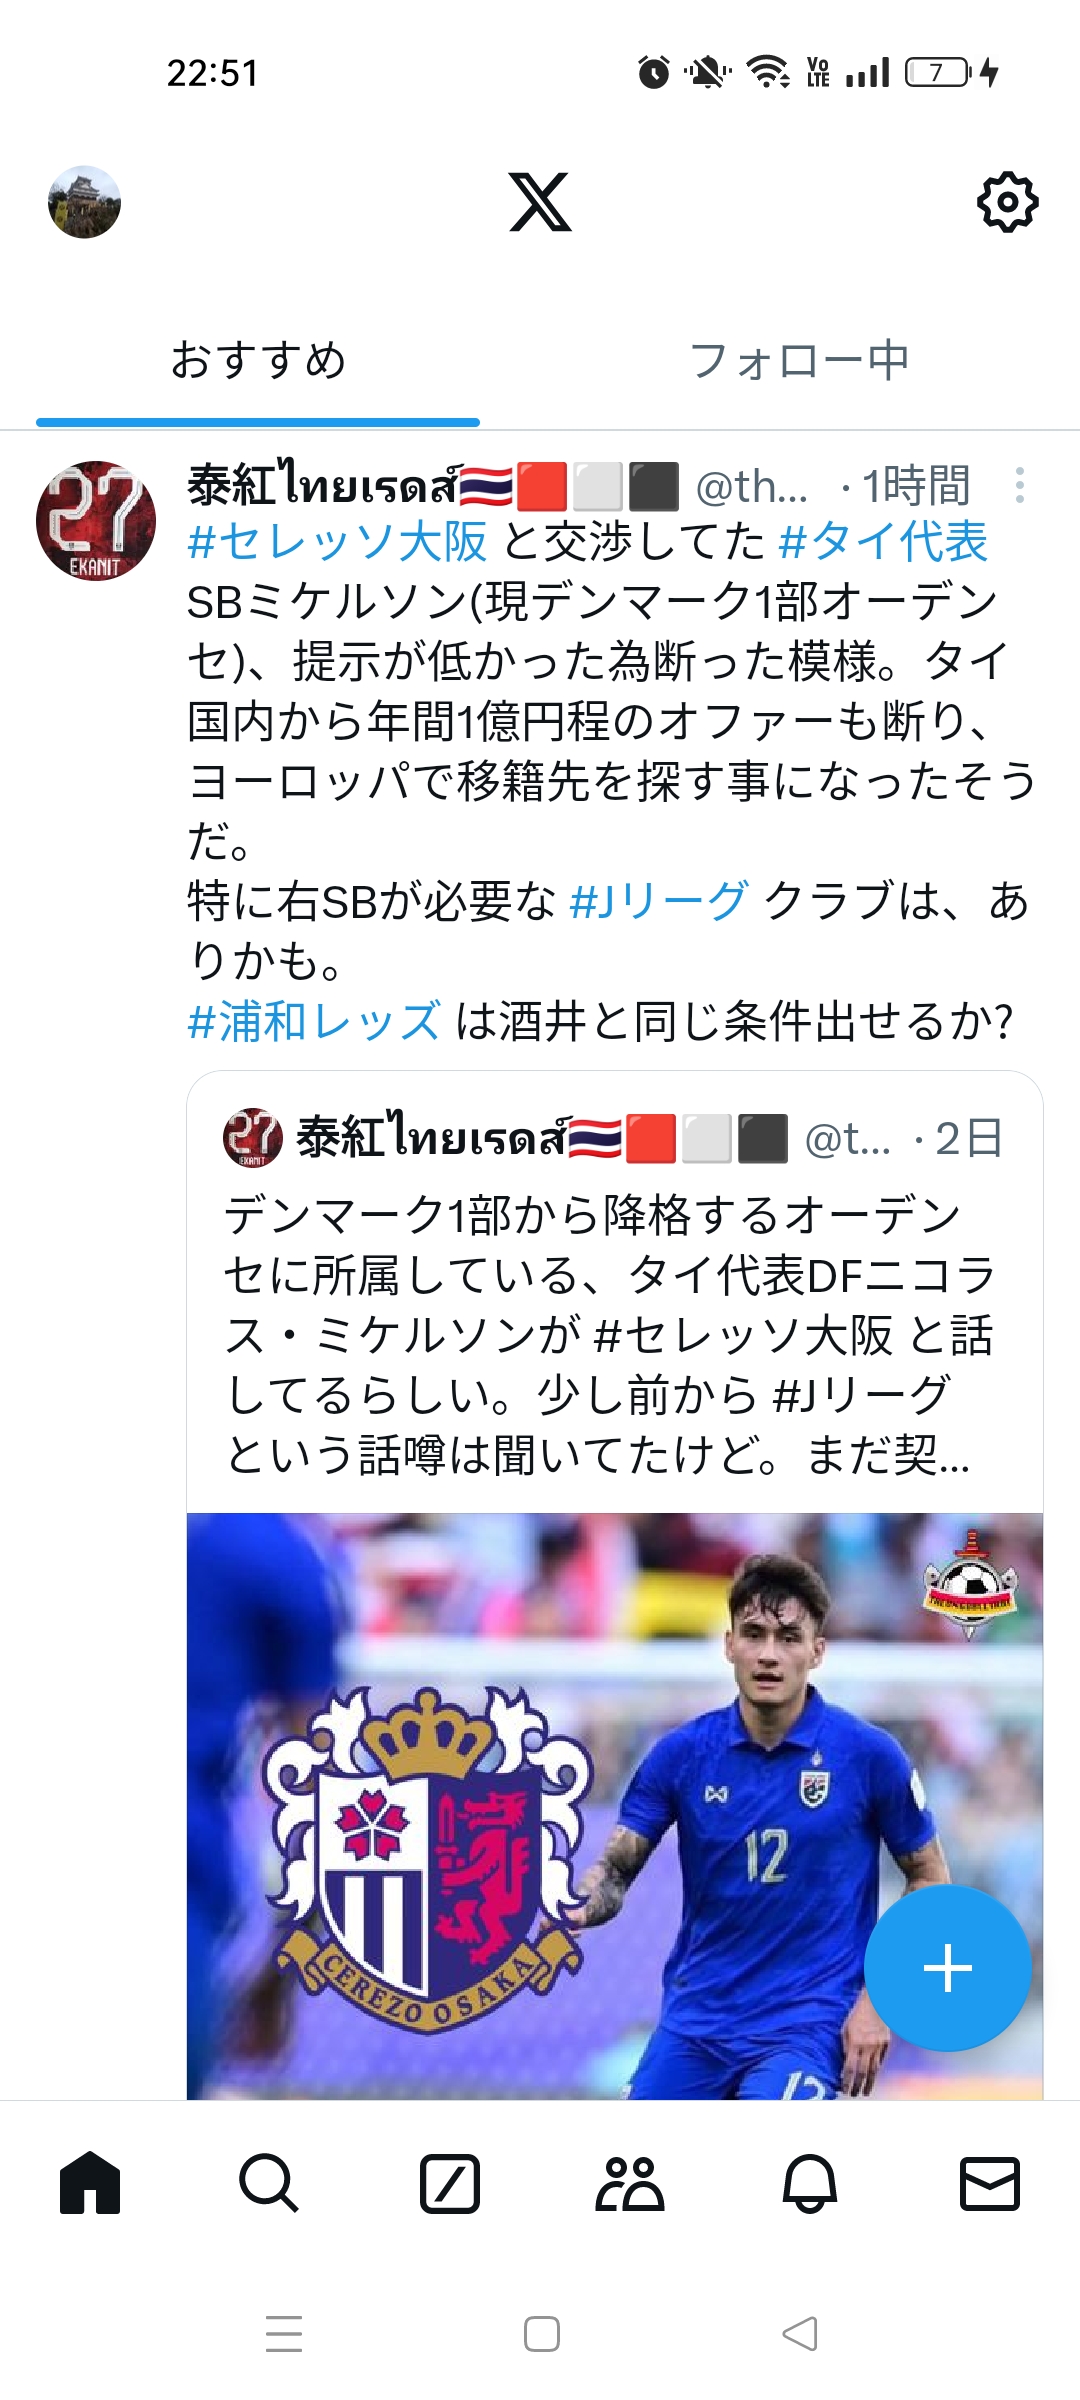Image resolution: width=1080 pixels, height=2400 pixels.
Task: Tap the Android back navigation triangle
Action: click(800, 2334)
